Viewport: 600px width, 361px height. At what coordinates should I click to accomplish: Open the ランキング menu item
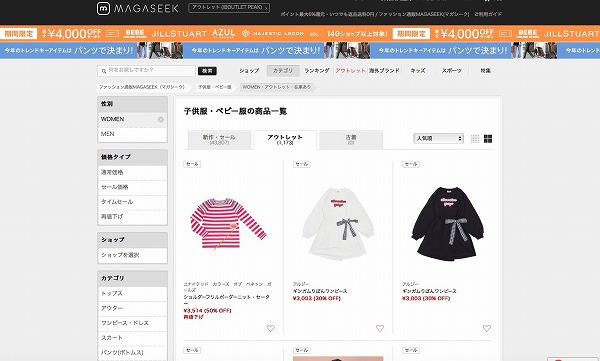coord(317,70)
